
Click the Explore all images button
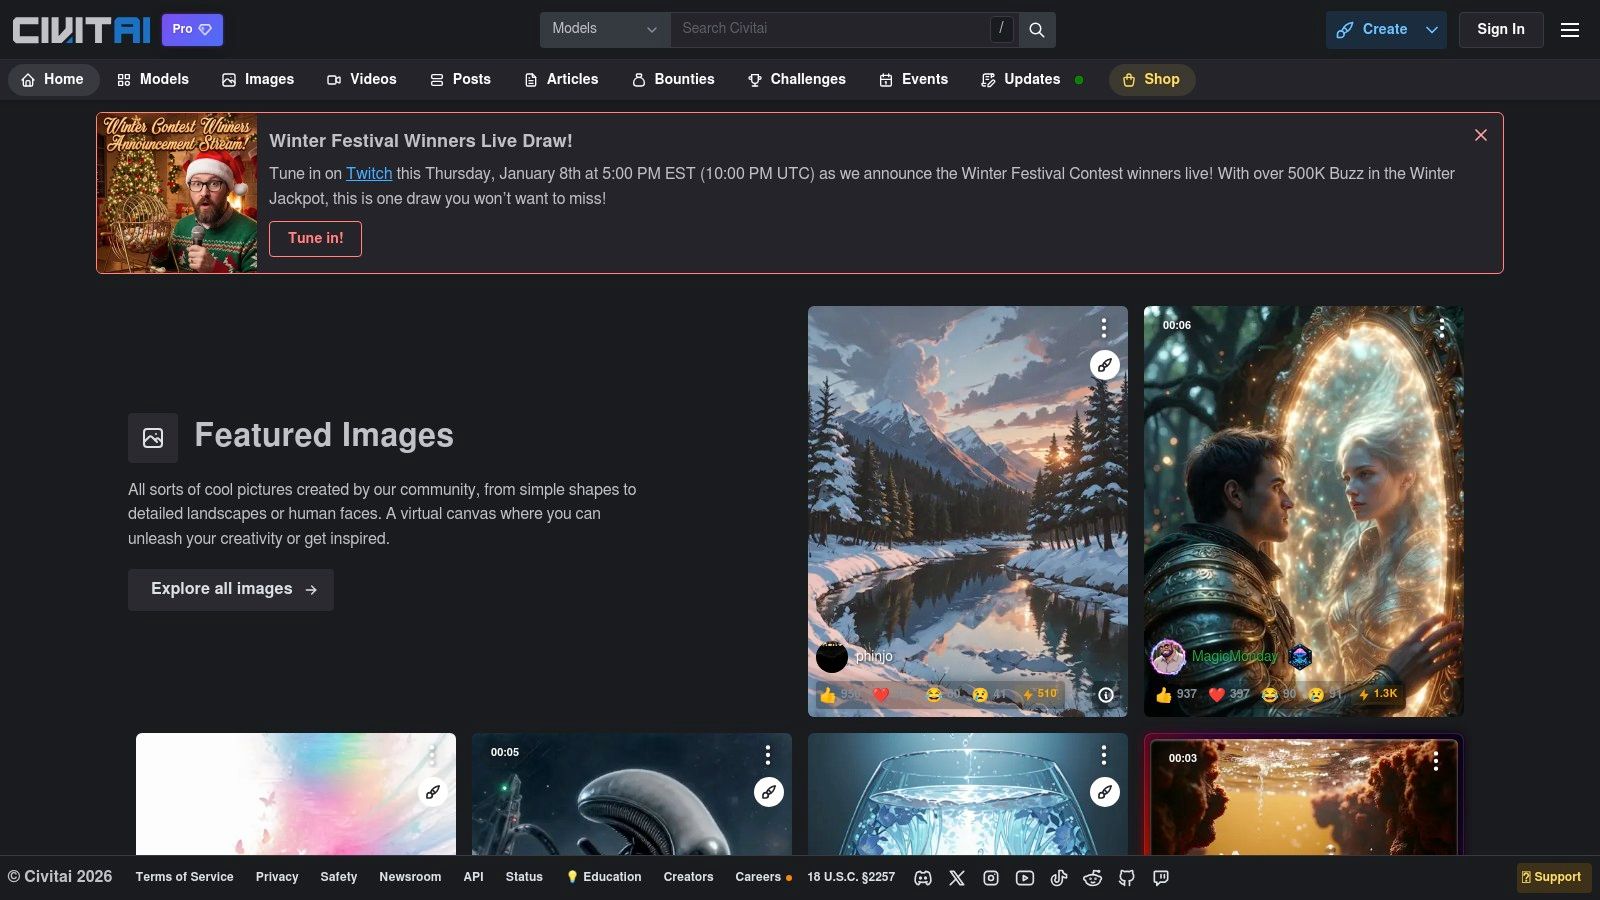pyautogui.click(x=231, y=589)
